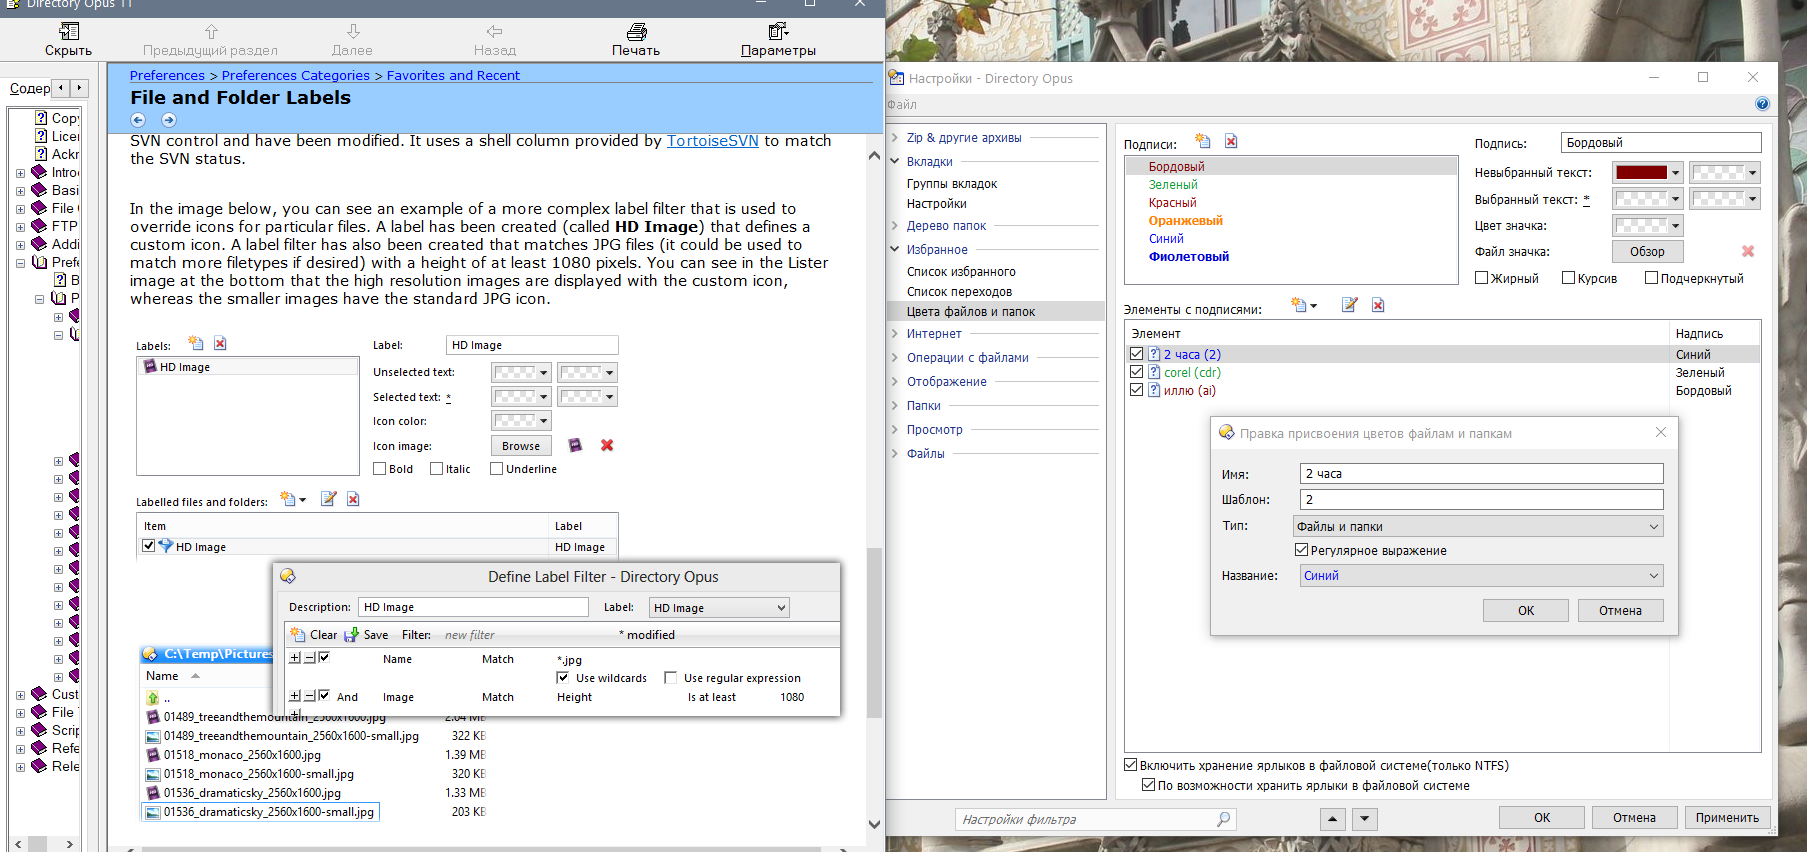Click the Далее toolbar button in help
Screen dimensions: 1807x852
[352, 40]
